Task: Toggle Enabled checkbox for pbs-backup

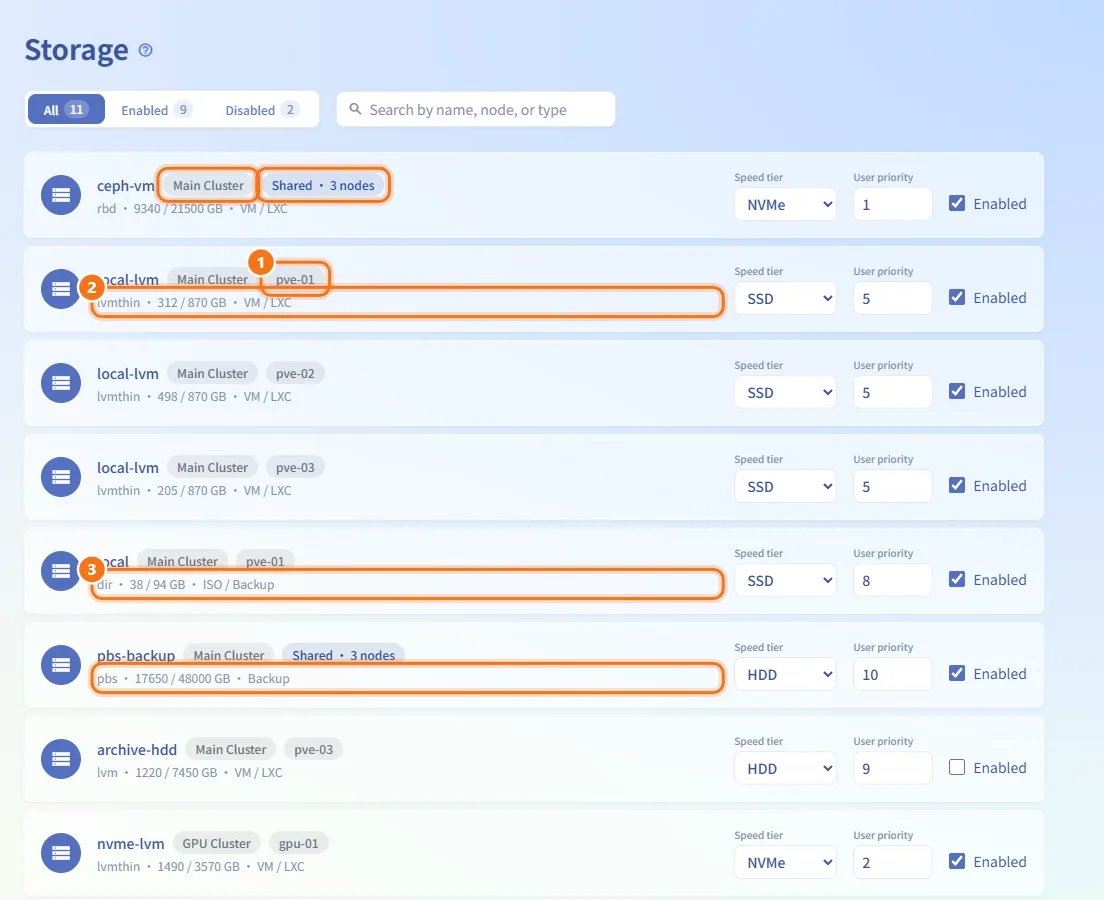Action: click(x=957, y=673)
